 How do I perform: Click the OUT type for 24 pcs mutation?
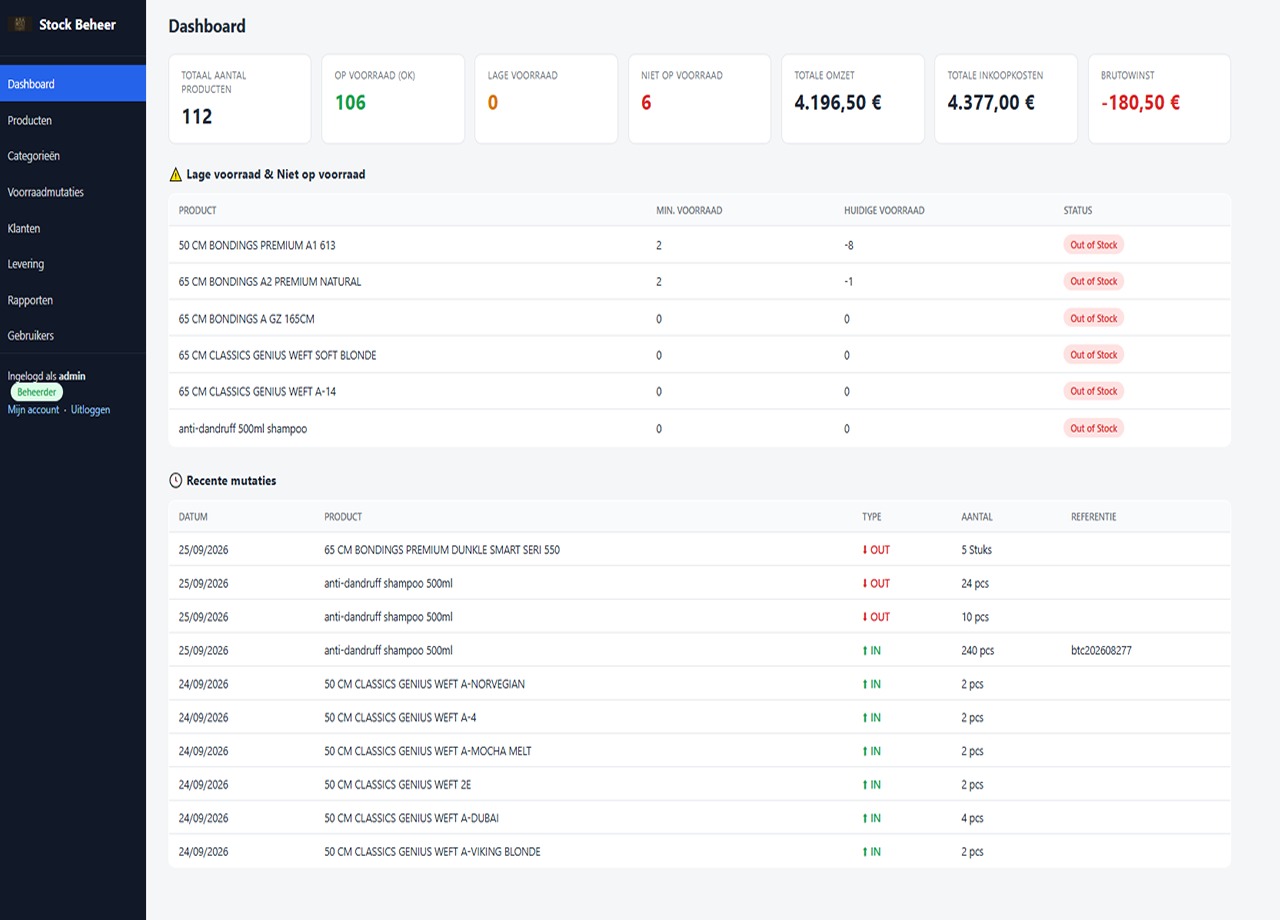876,583
